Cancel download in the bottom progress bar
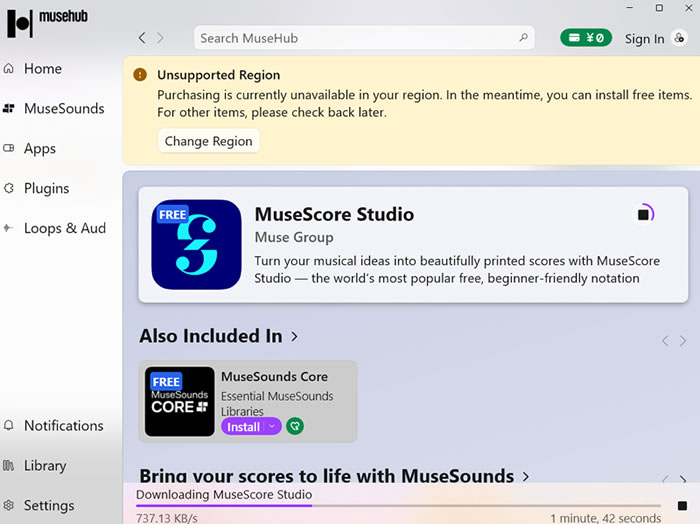 pyautogui.click(x=683, y=506)
